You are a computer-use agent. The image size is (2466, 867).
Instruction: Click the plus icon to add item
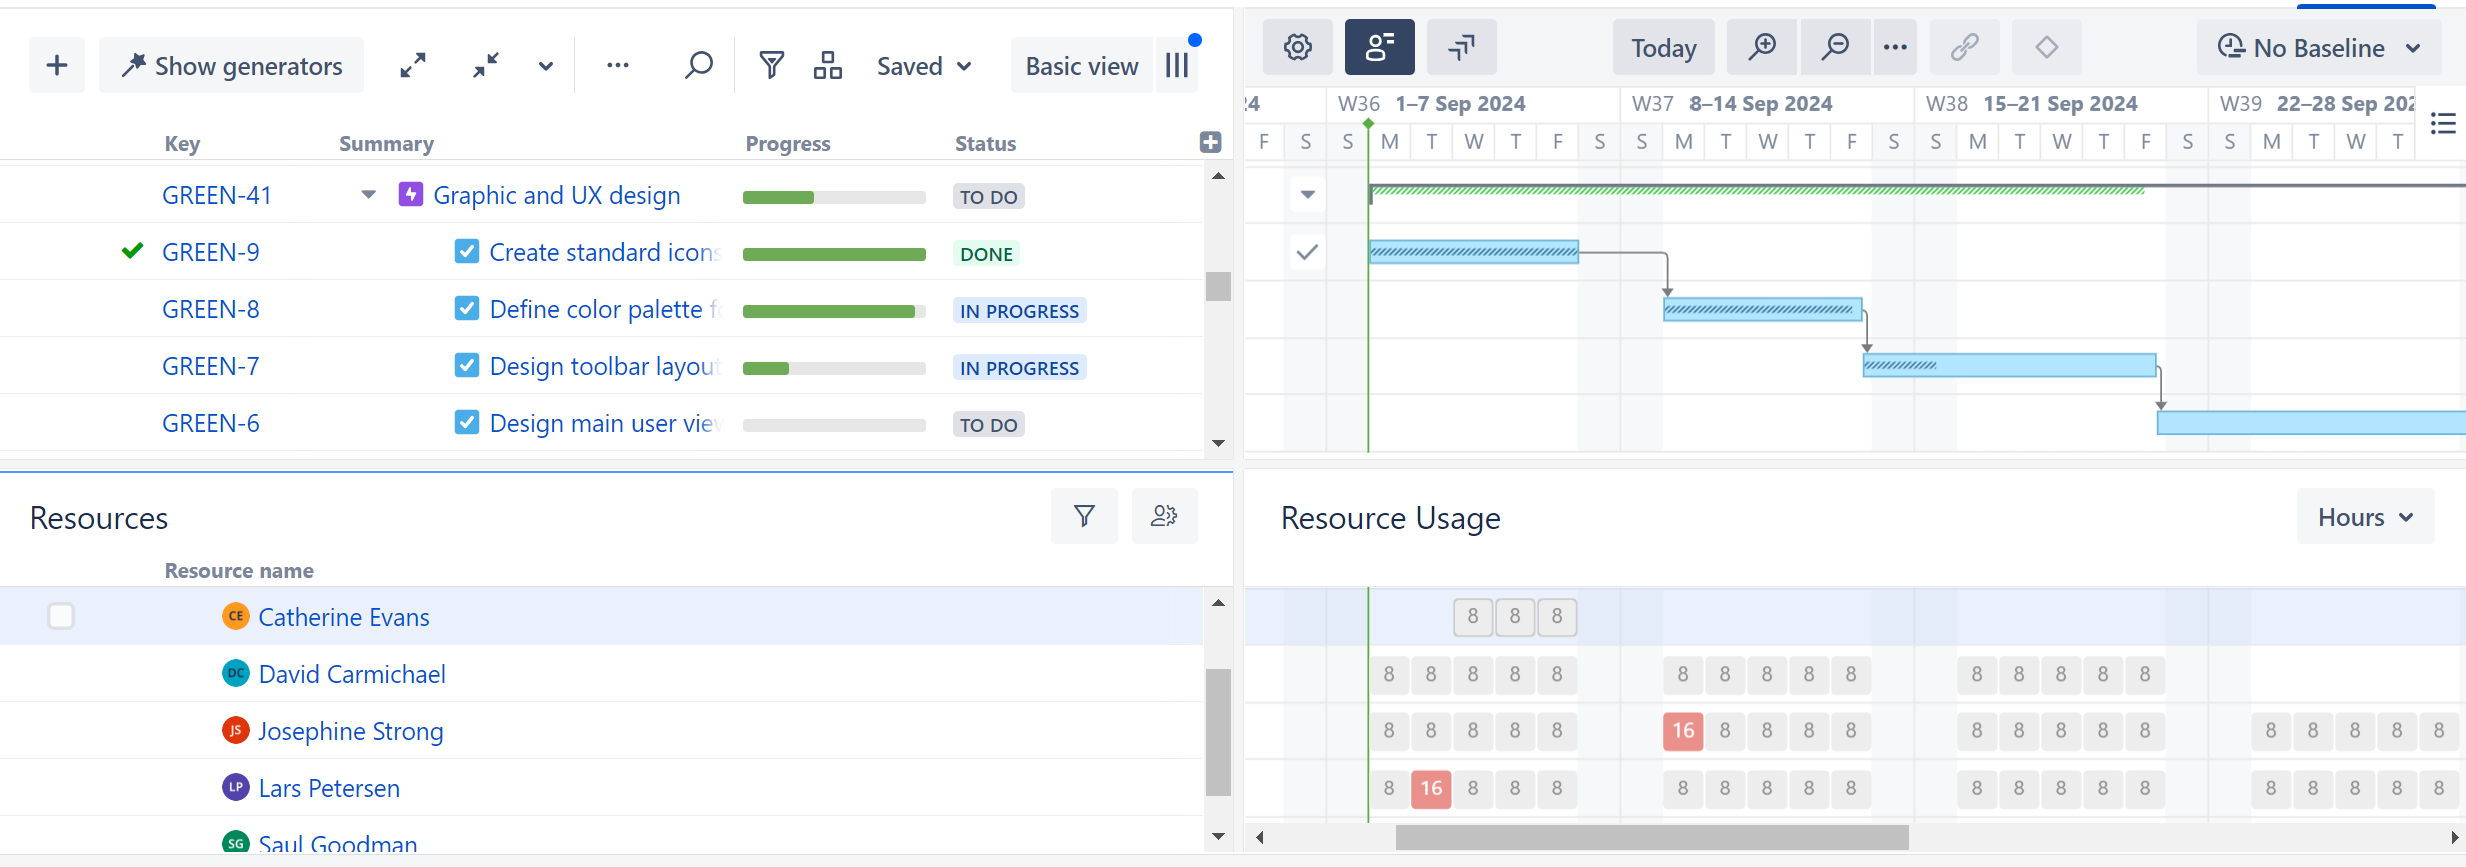pyautogui.click(x=57, y=66)
